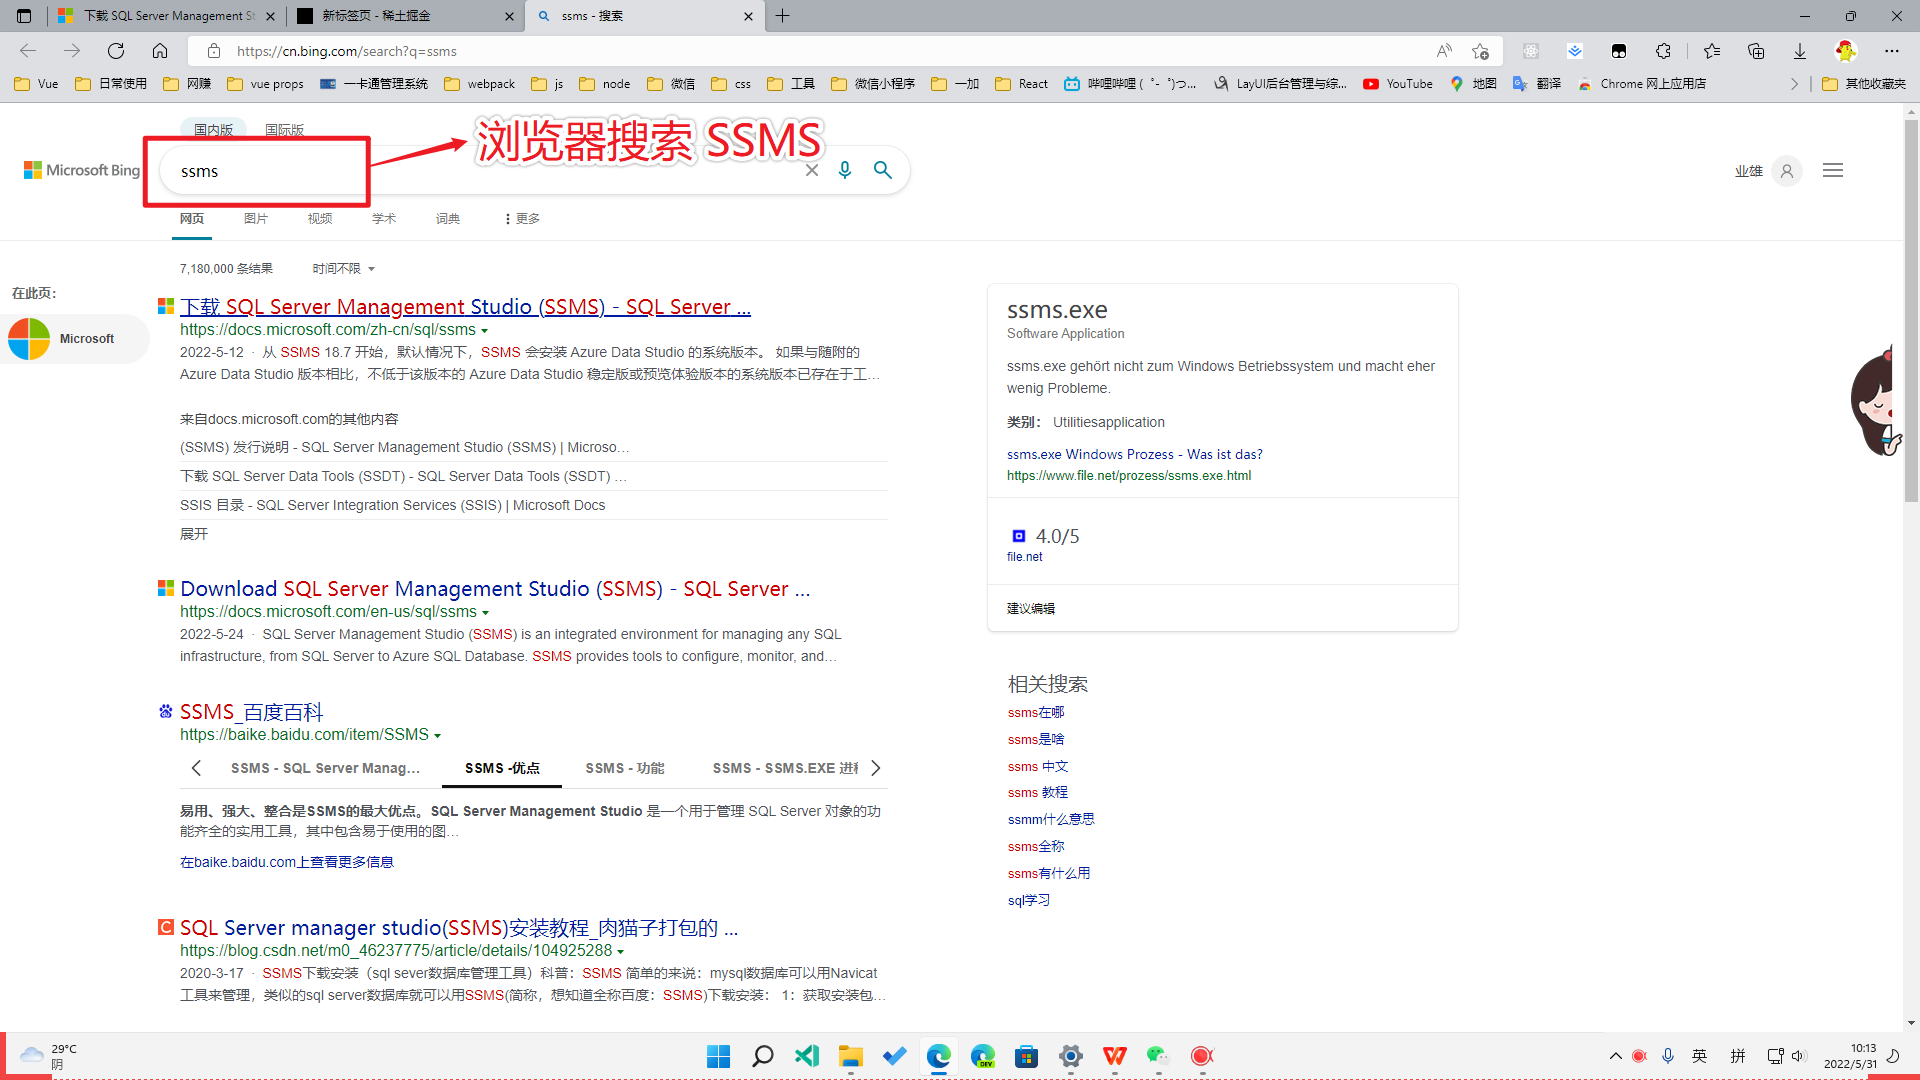The image size is (1920, 1080).
Task: Open the Windows Start button
Action: 718,1056
